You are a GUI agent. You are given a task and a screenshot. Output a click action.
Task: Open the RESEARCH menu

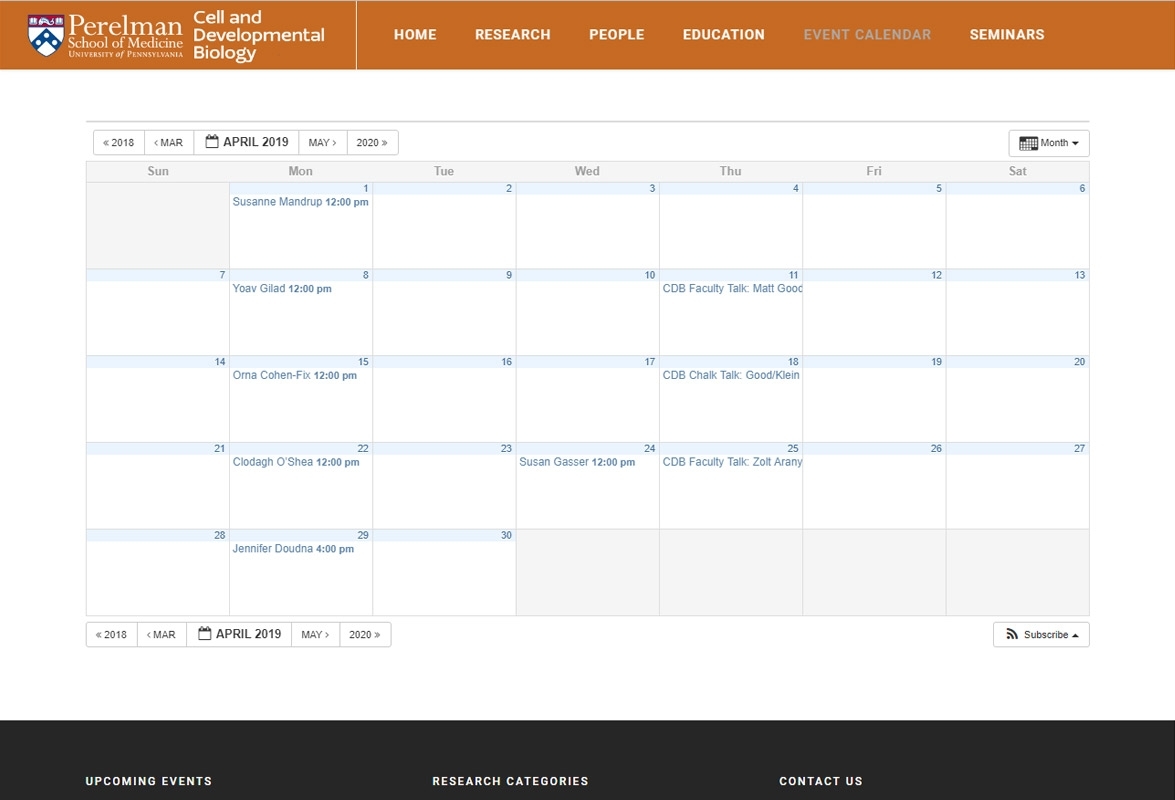point(513,34)
